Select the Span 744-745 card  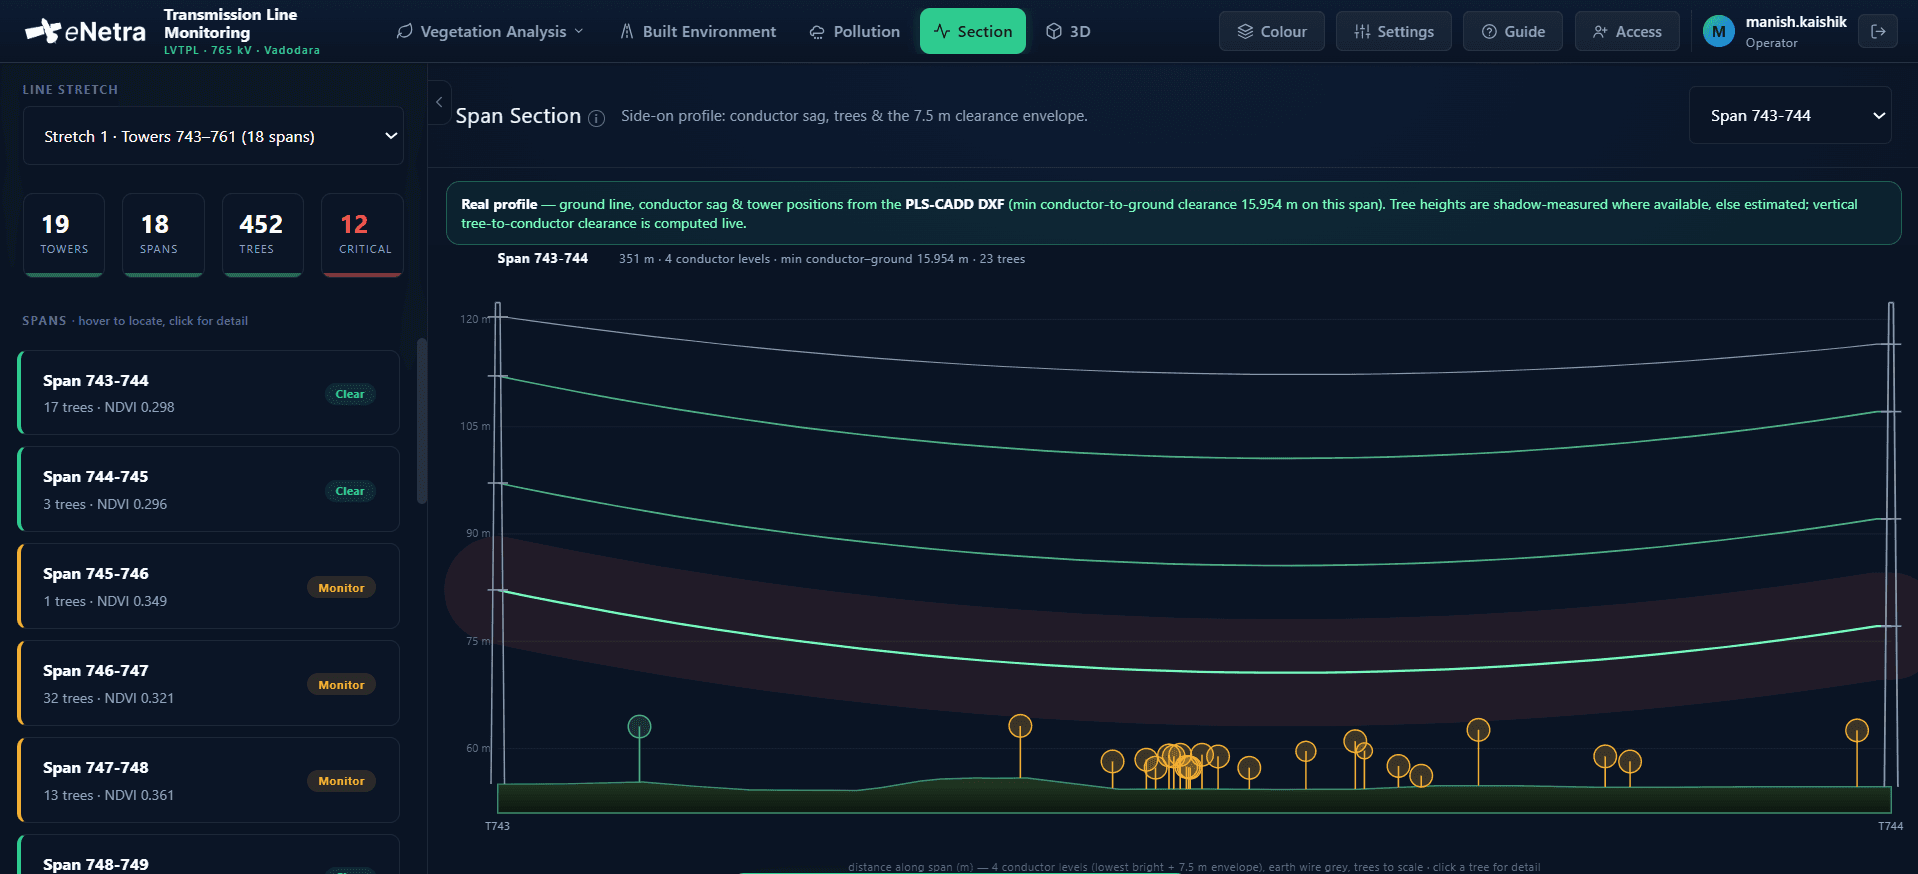(208, 489)
